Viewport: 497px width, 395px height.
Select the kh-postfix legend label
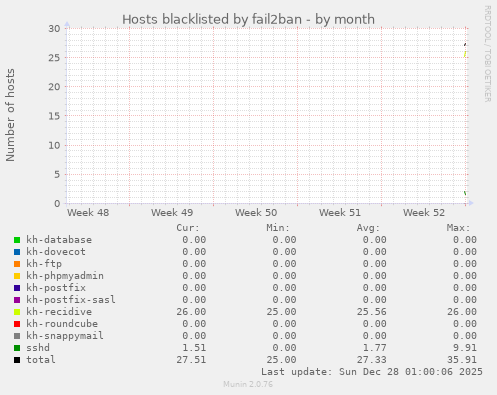click(x=56, y=288)
